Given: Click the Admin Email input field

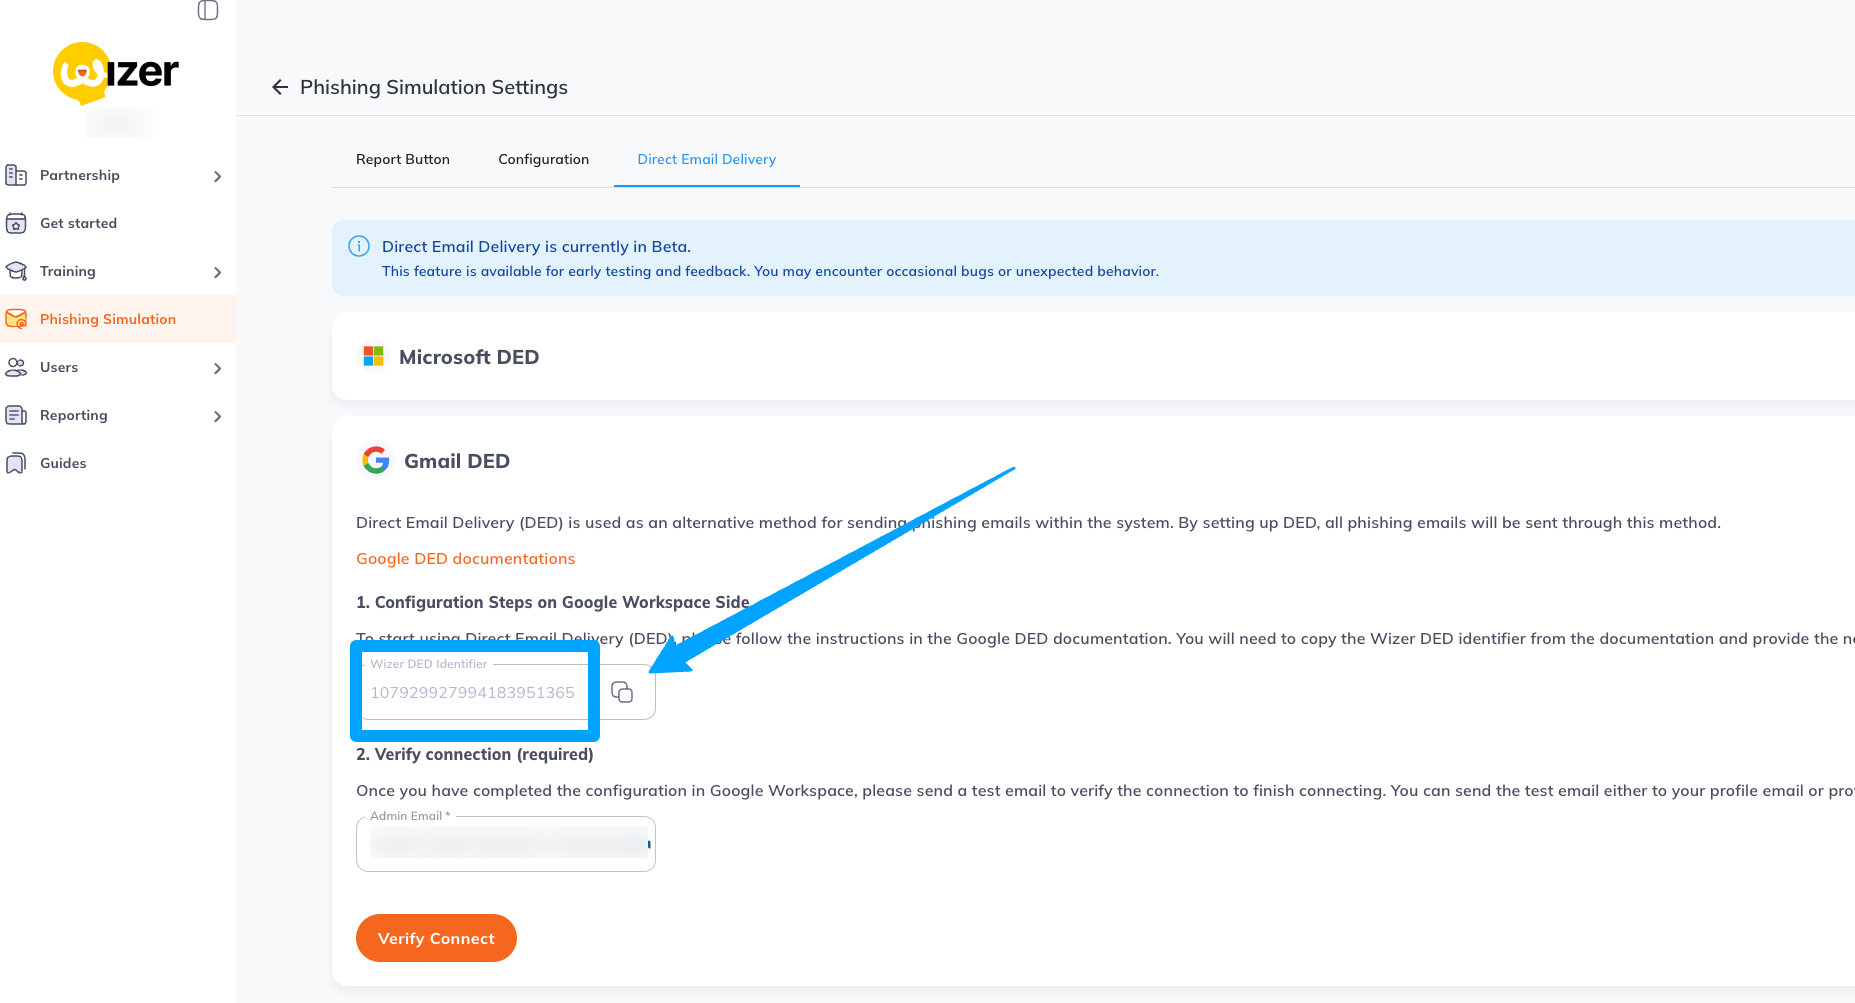Looking at the screenshot, I should (506, 844).
